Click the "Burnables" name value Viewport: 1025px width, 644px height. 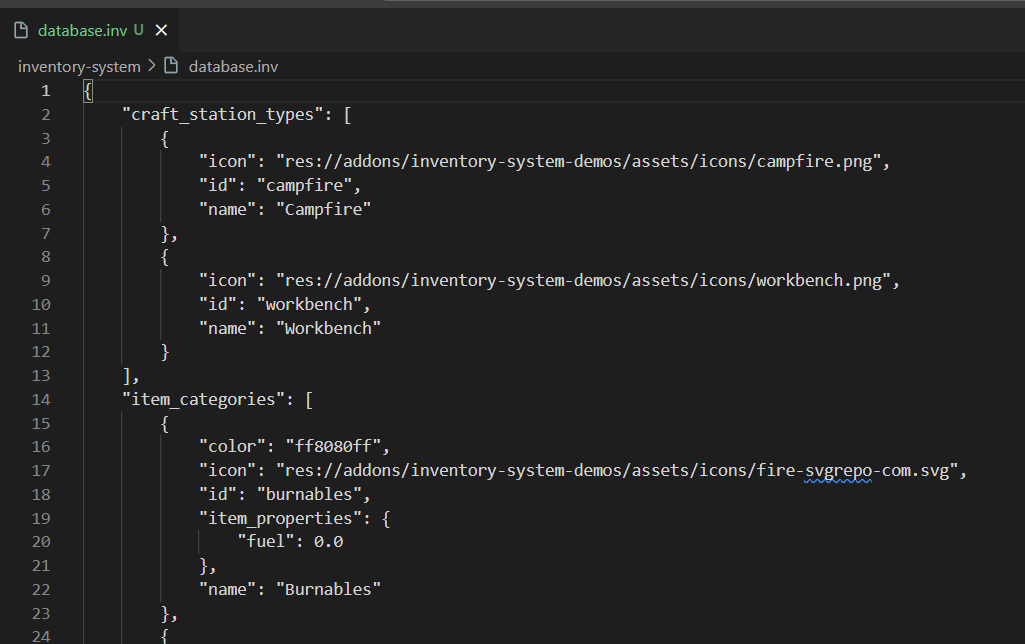[x=328, y=590]
